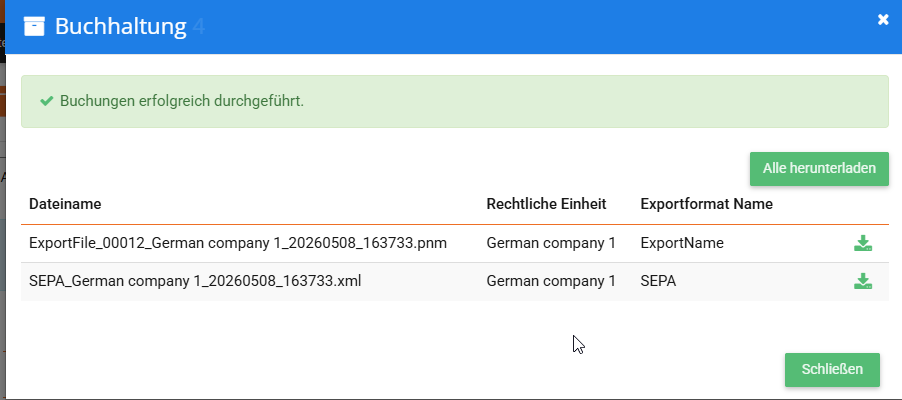Click the SEPA export format cell
Image resolution: width=902 pixels, height=400 pixels.
click(x=659, y=281)
